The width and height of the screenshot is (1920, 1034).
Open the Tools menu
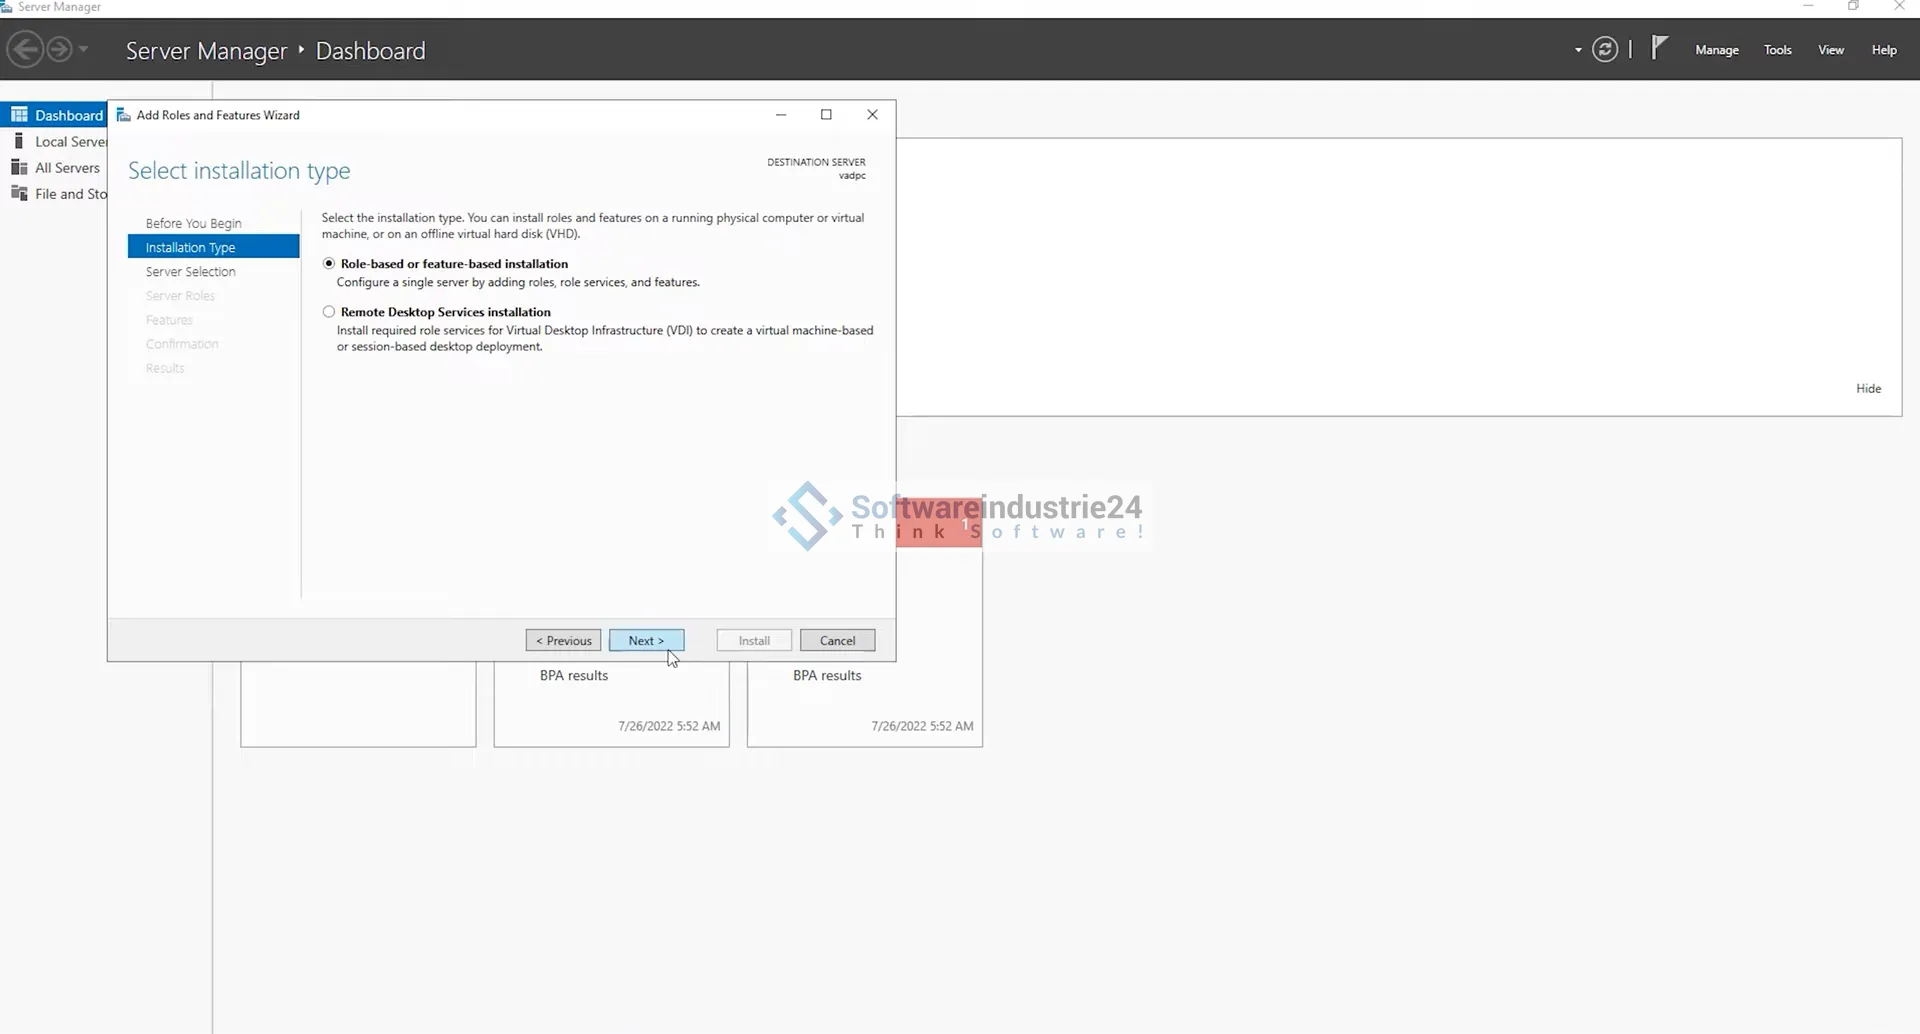coord(1777,50)
